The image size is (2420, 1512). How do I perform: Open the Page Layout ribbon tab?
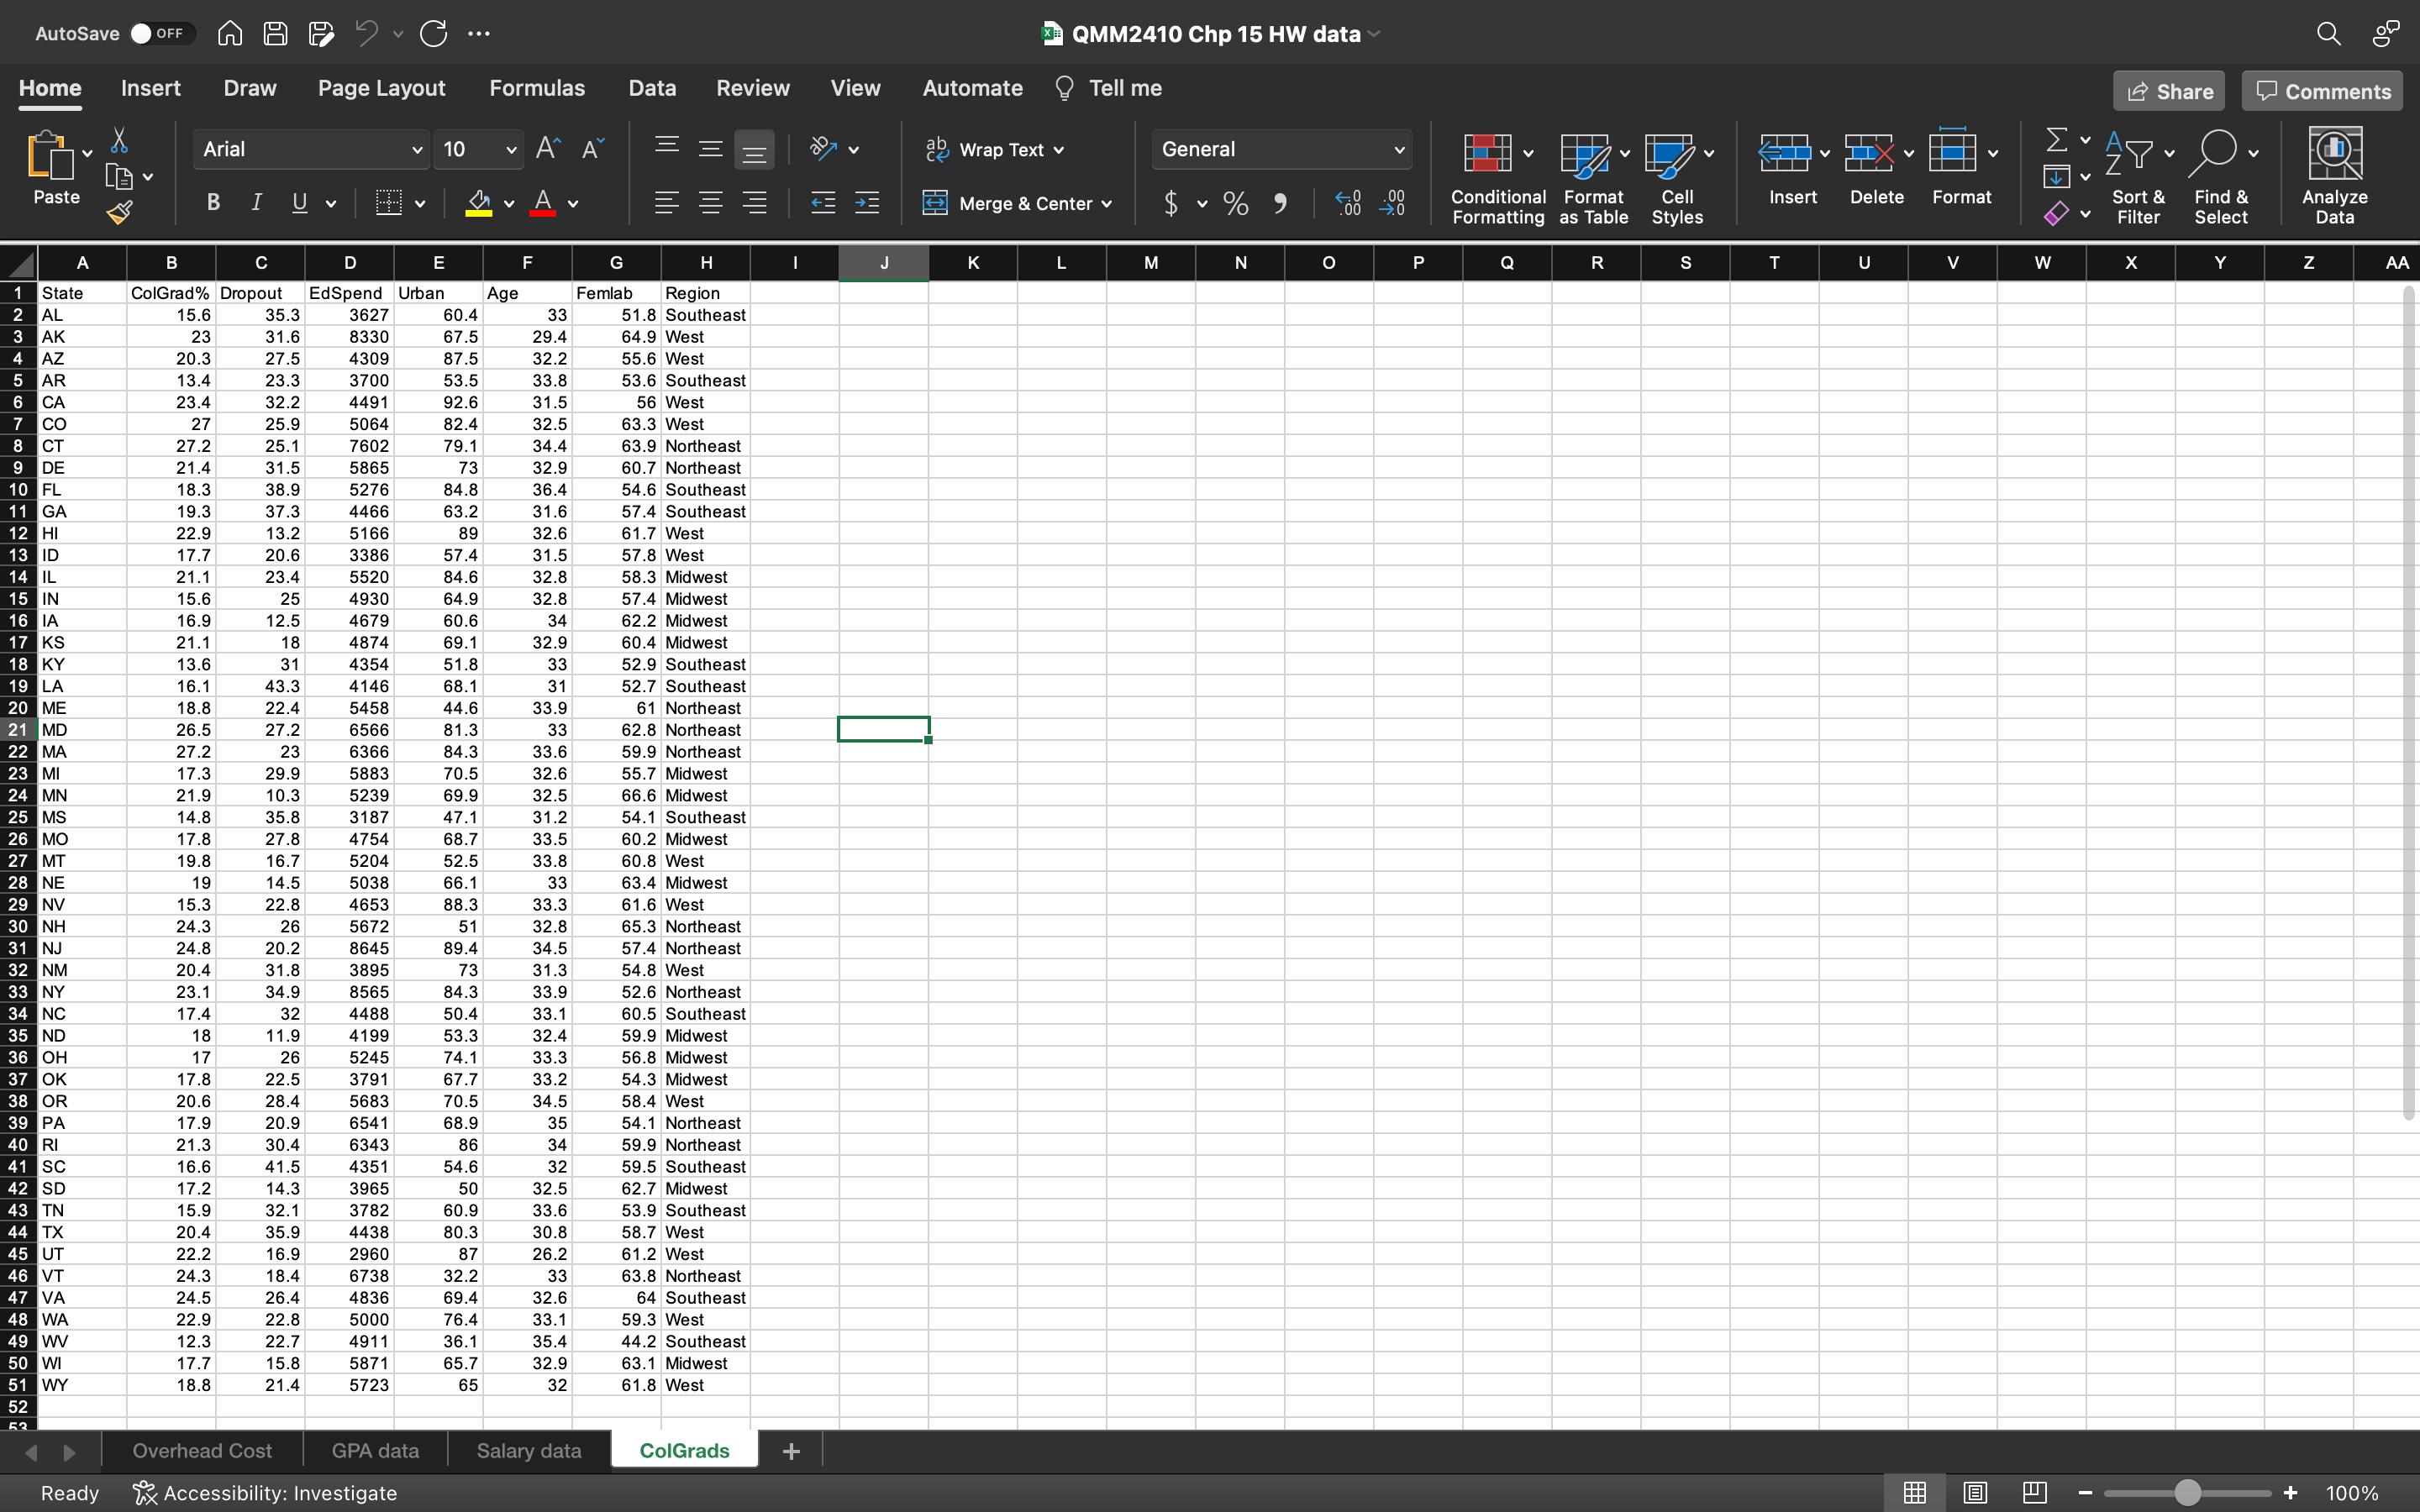point(381,88)
